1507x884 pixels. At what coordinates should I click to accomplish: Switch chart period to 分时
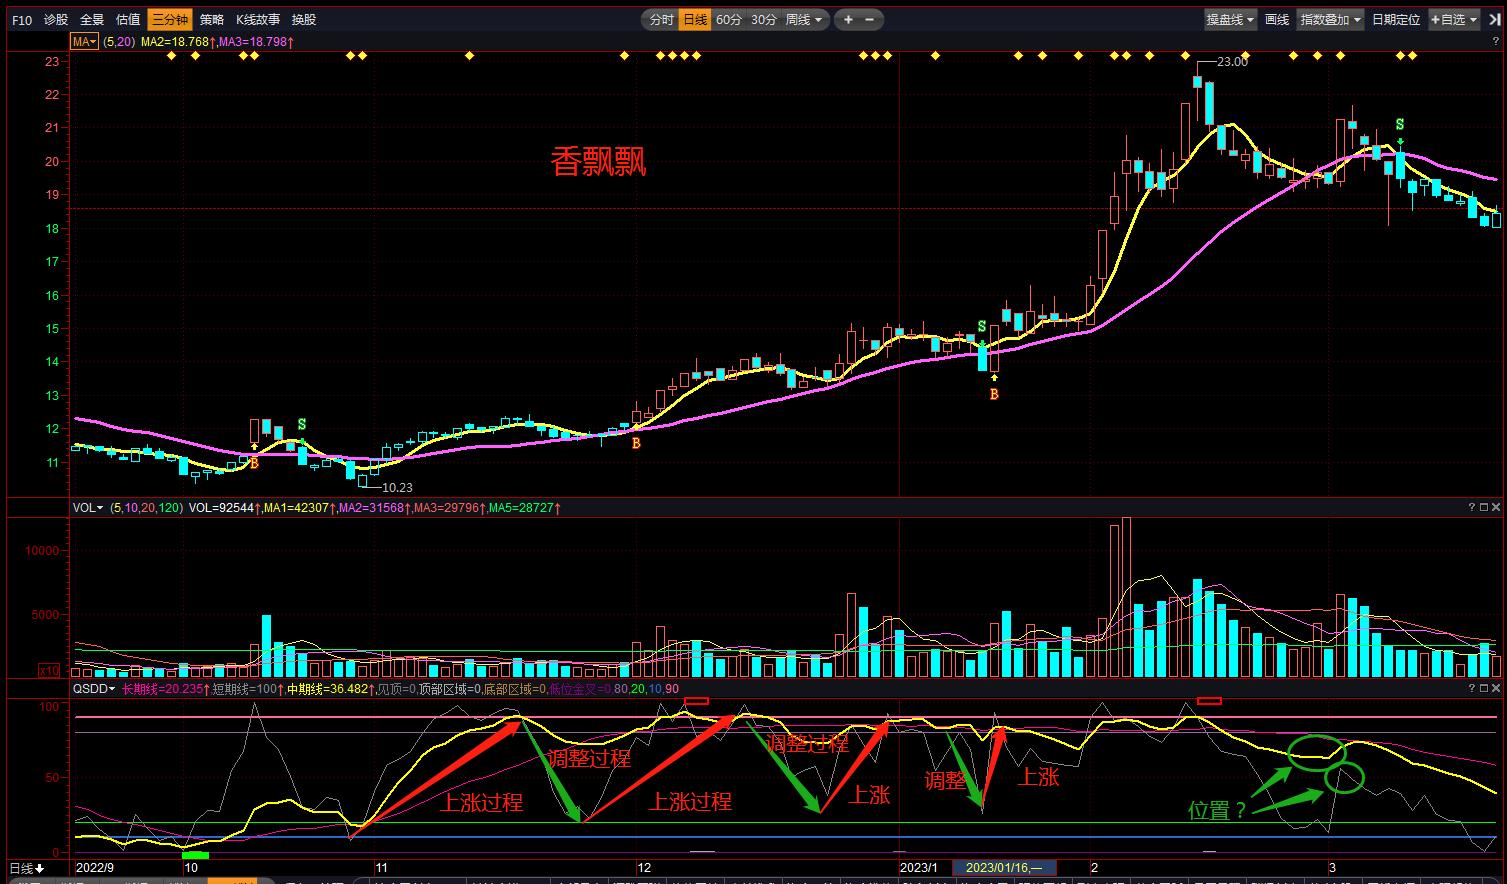(x=661, y=20)
